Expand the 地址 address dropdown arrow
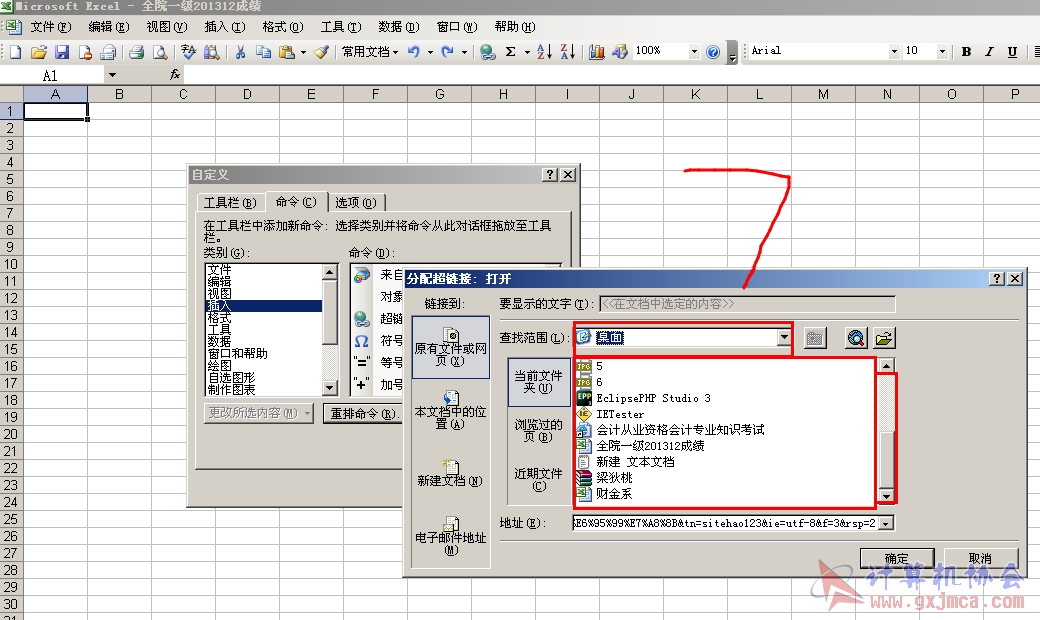The image size is (1040, 620). click(886, 523)
